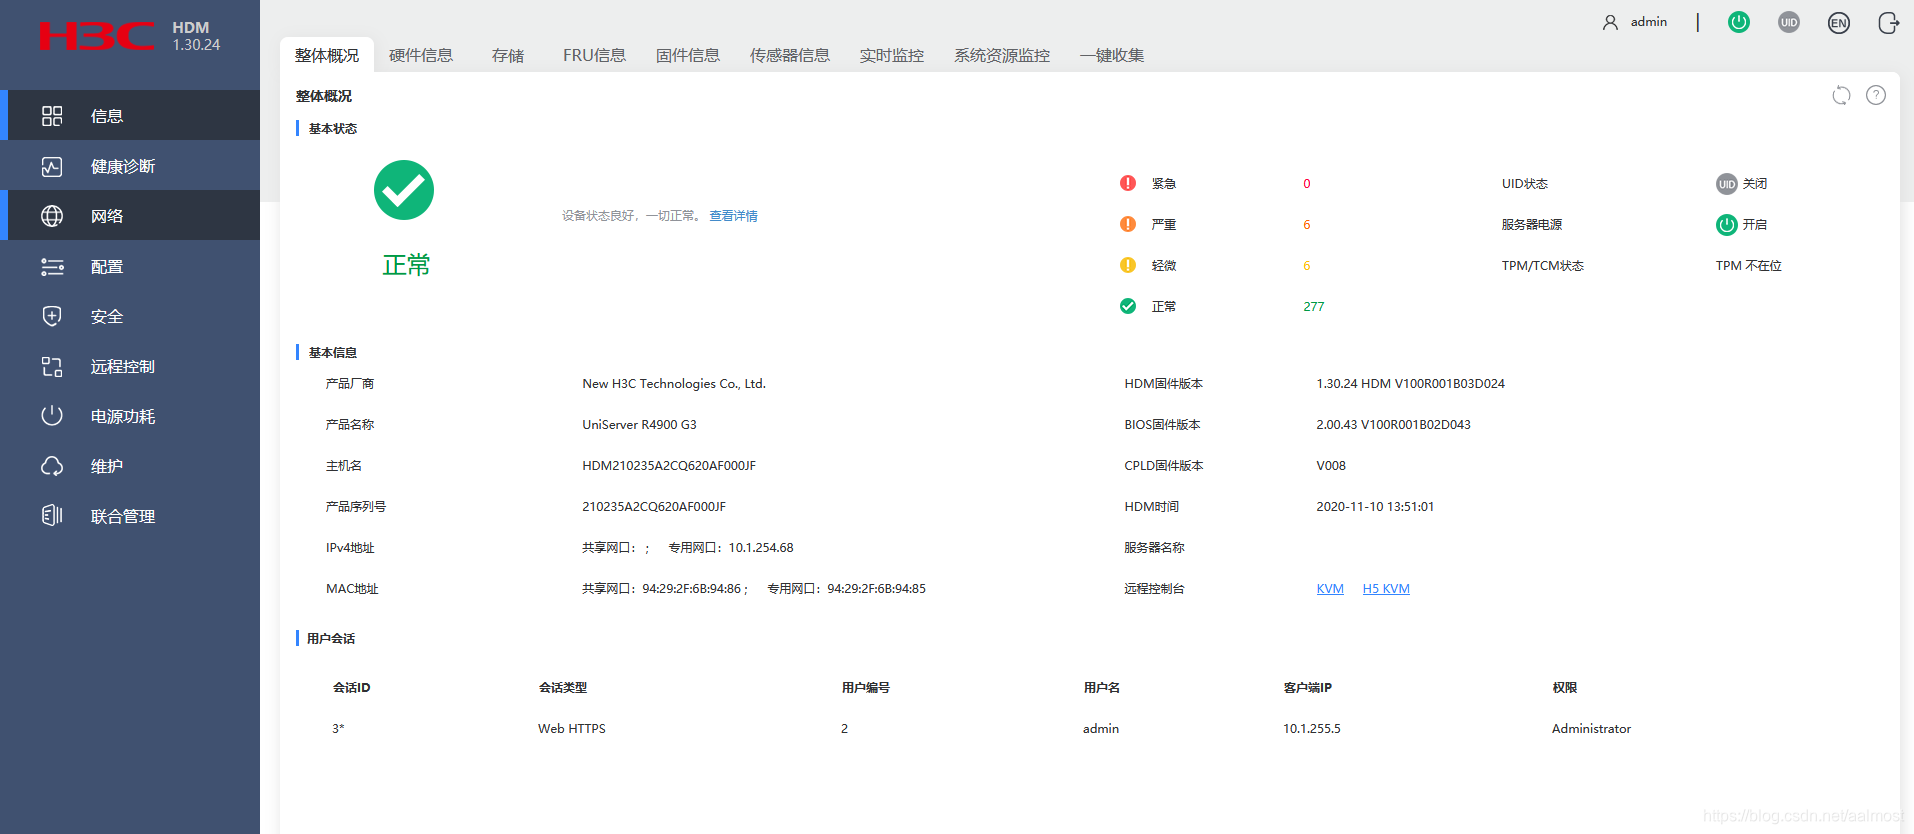
Task: Open the 电源功耗 power icon
Action: 52,416
